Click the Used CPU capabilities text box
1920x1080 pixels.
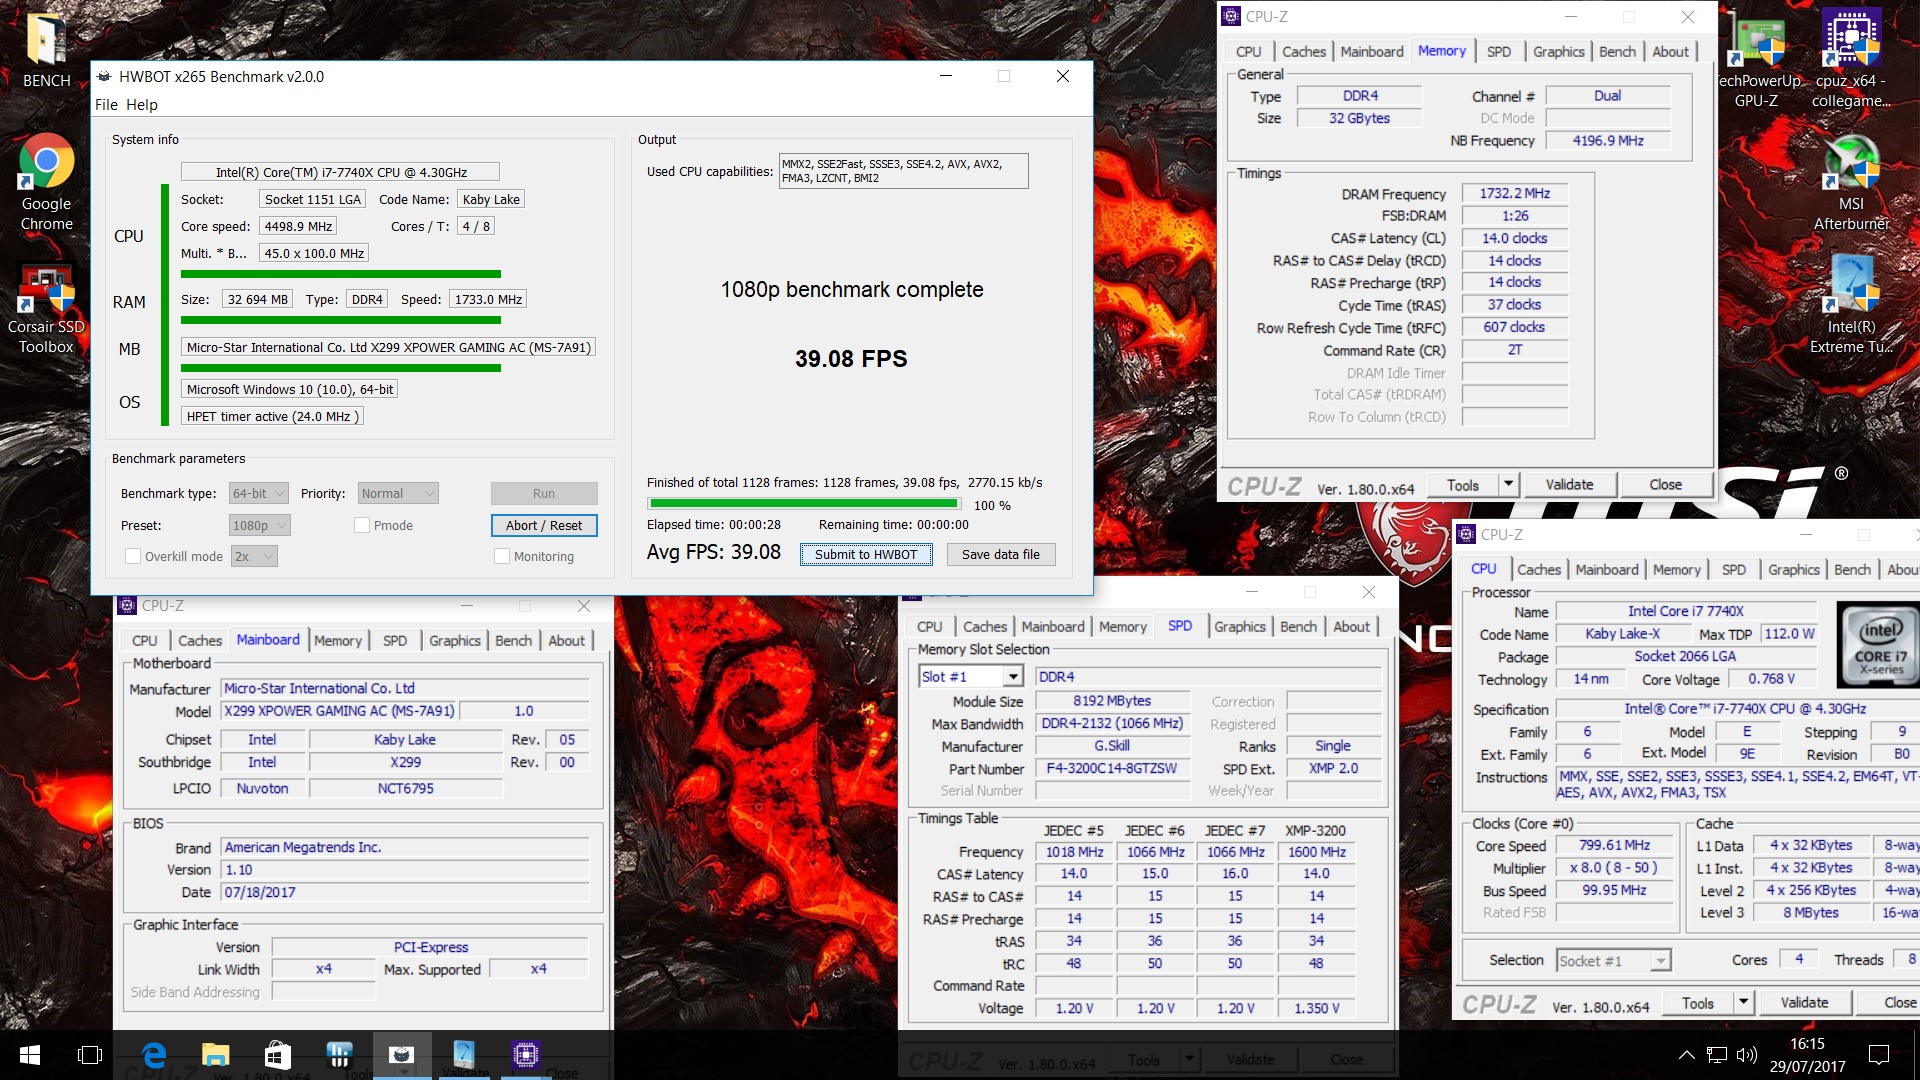coord(903,171)
